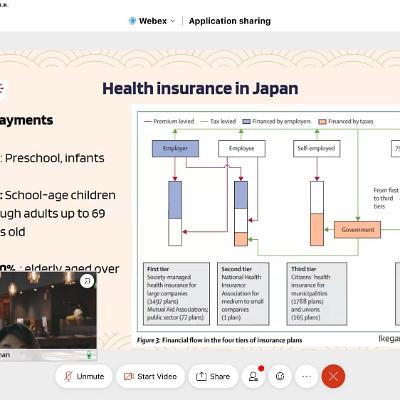Click the Employee box in diagram
Screen dimensions: 400x400
242,148
